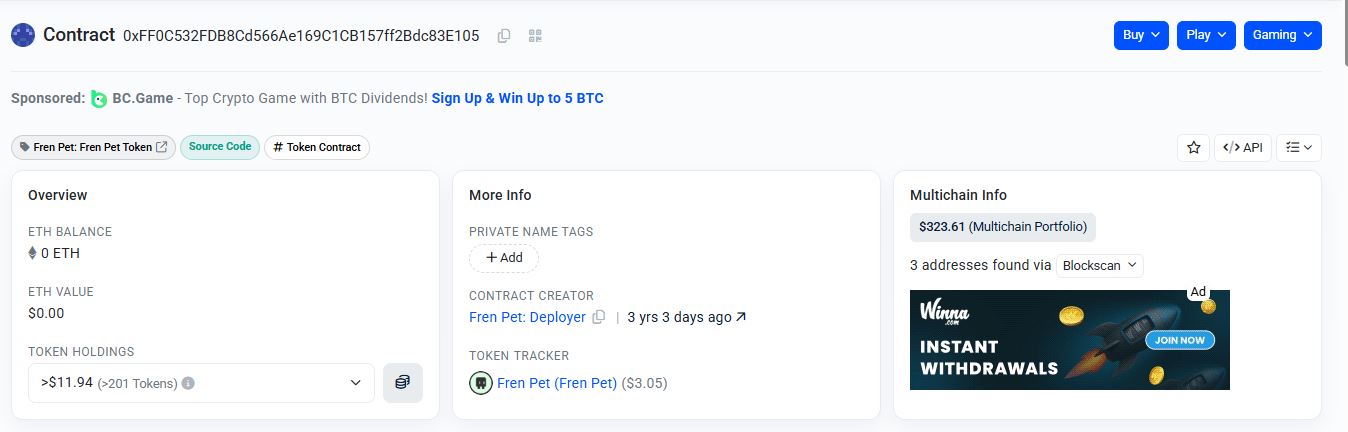Click the token holdings info icon
Image resolution: width=1348 pixels, height=432 pixels.
[188, 383]
